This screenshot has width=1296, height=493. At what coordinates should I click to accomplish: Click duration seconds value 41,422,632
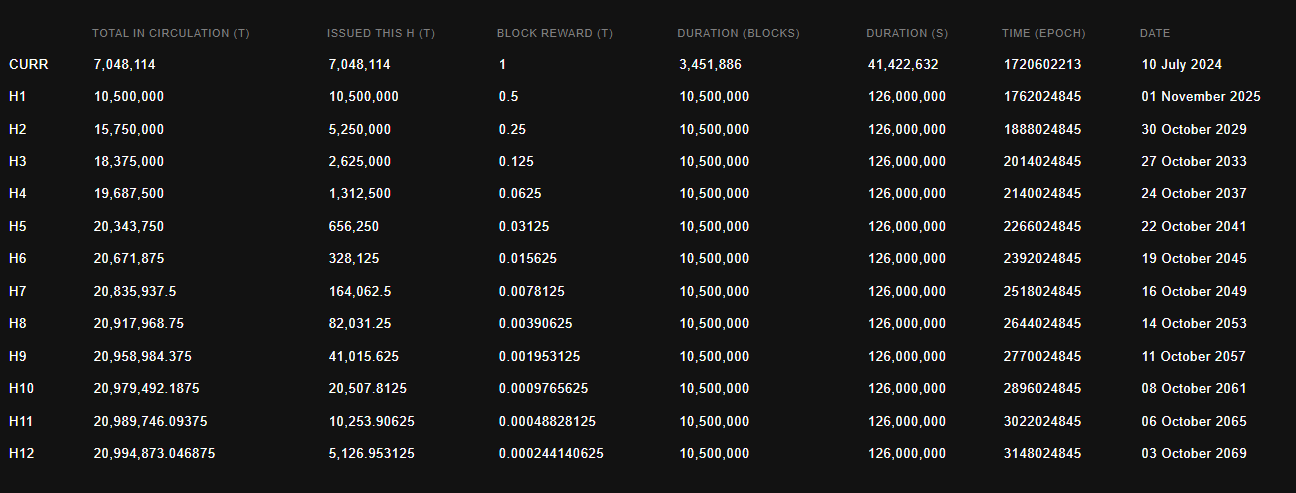click(x=907, y=65)
